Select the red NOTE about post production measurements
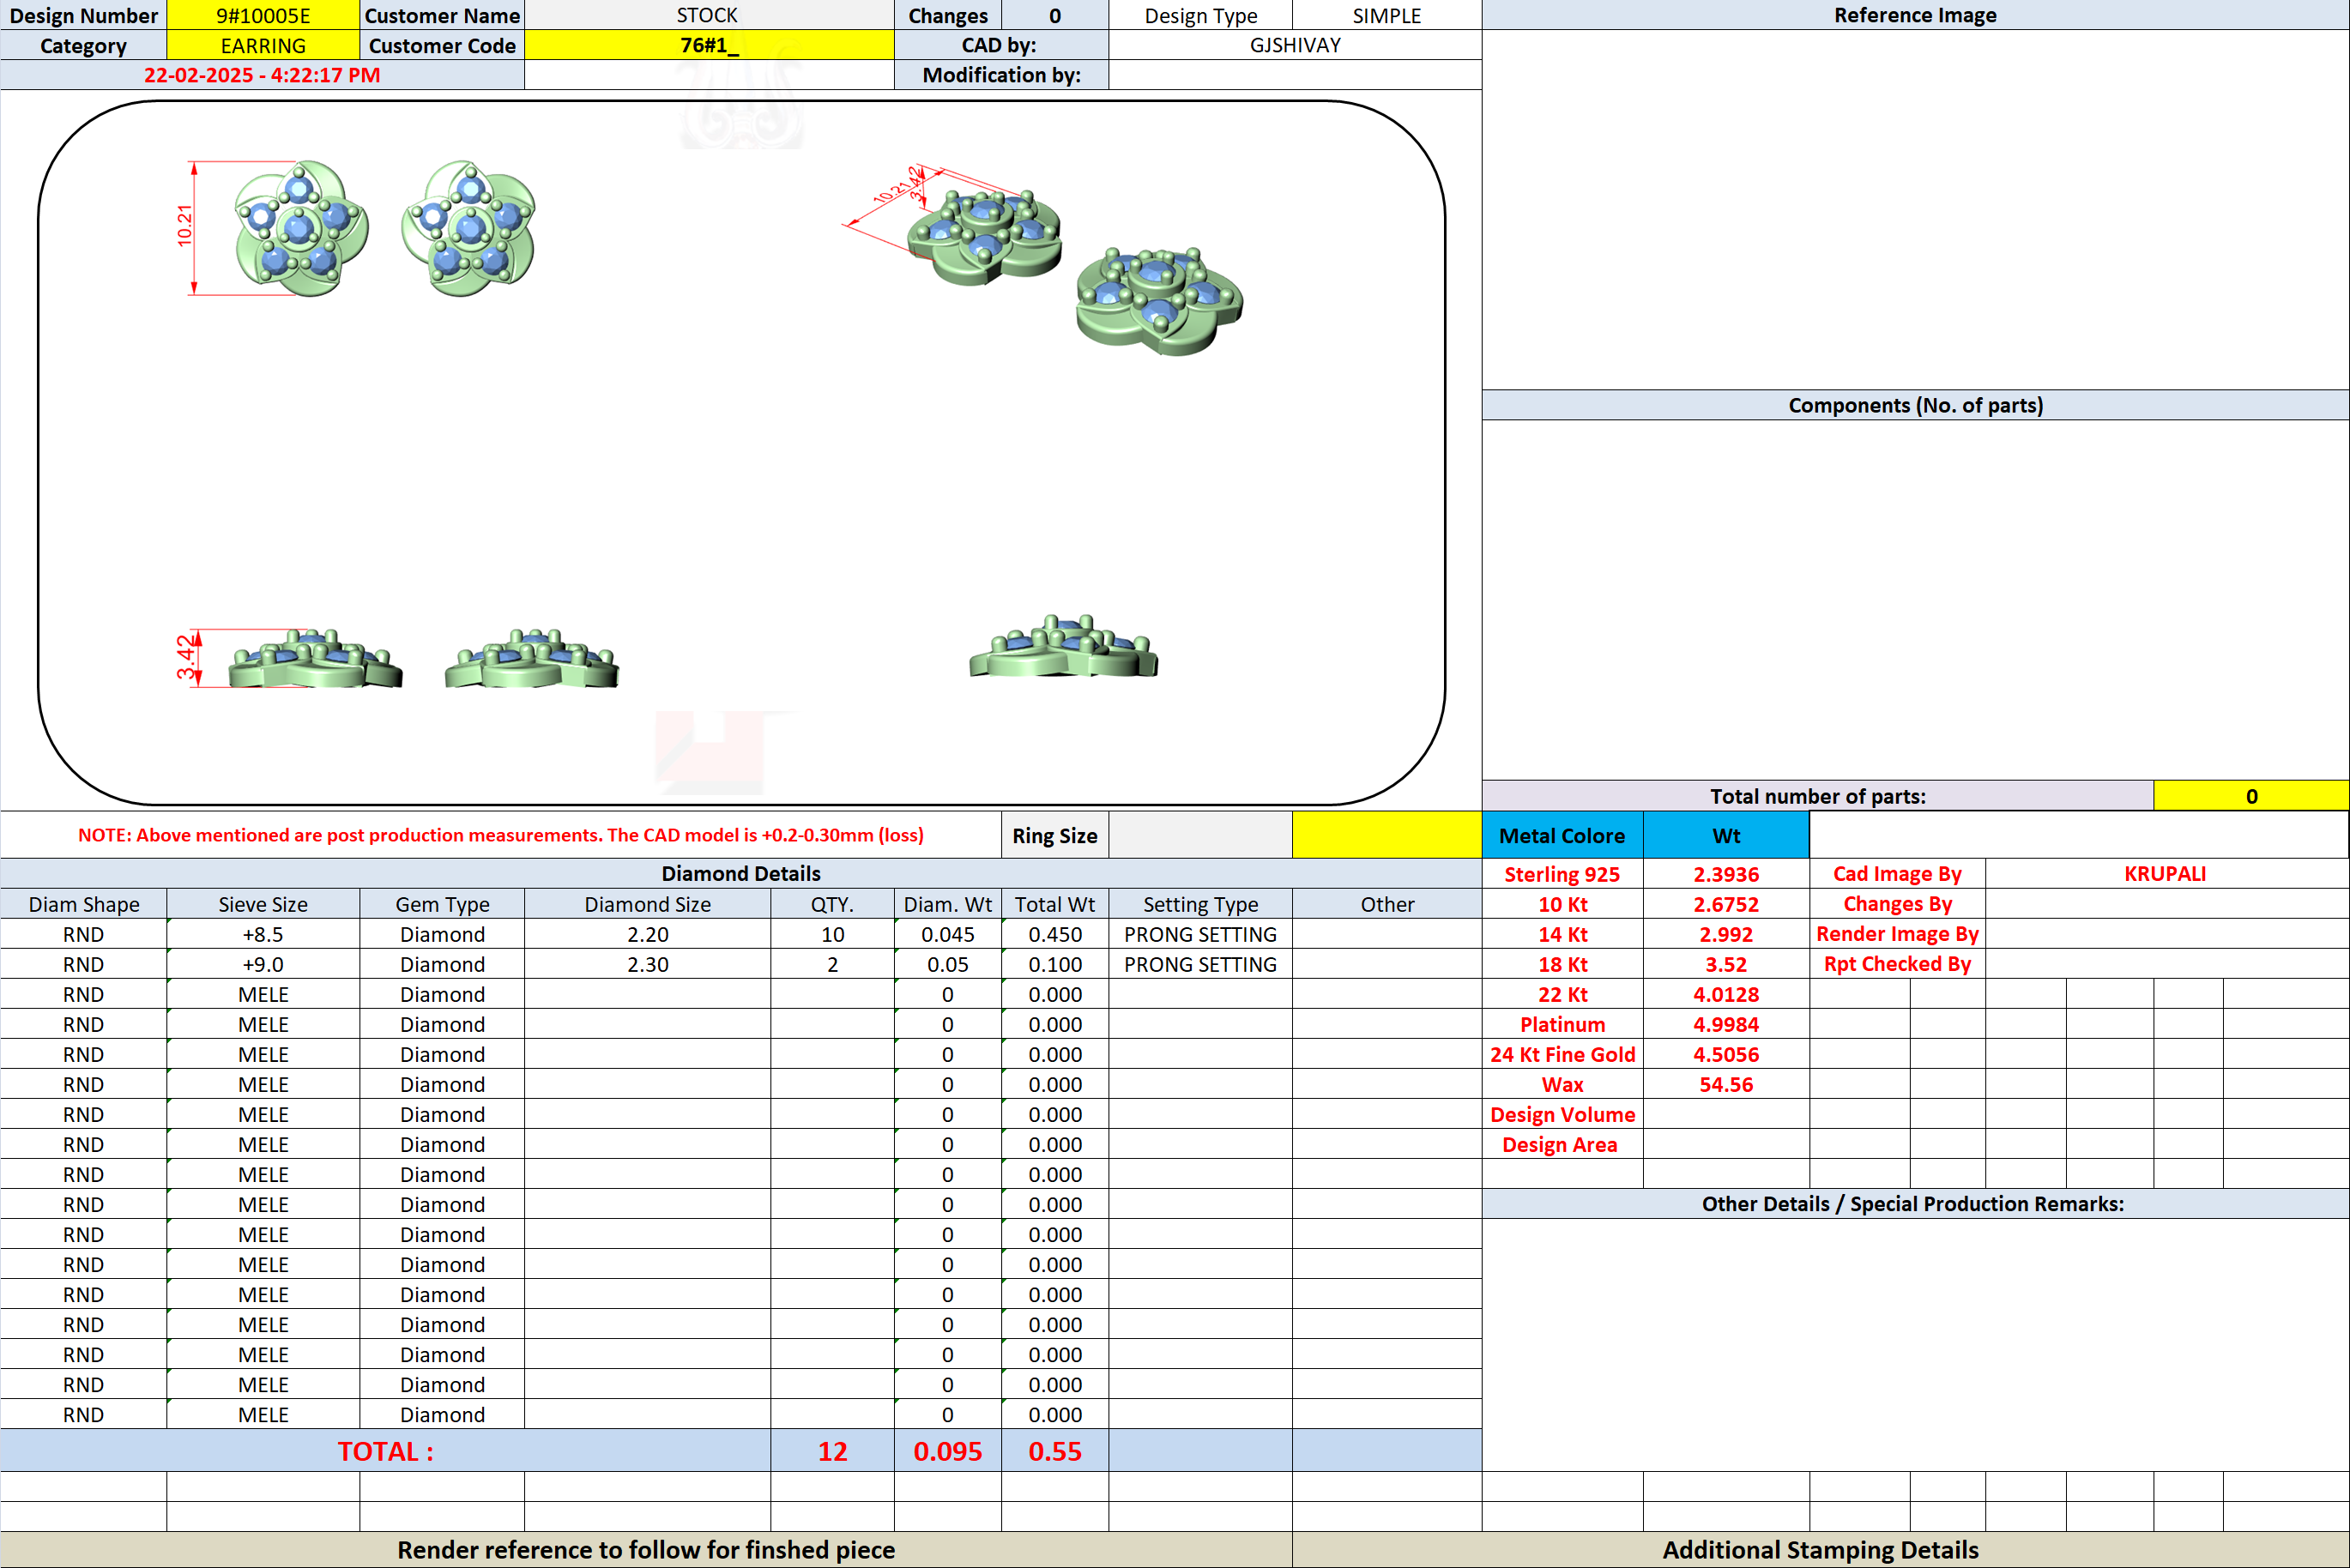Viewport: 2350px width, 1568px height. [x=501, y=835]
